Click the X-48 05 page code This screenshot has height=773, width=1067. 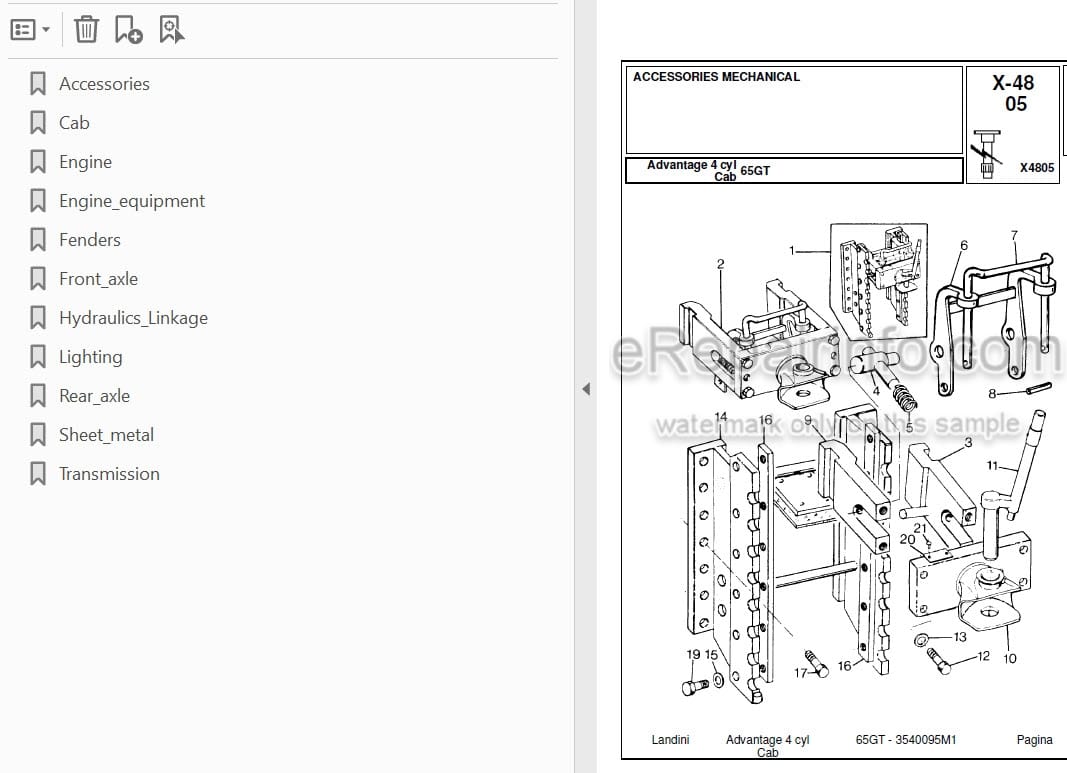click(1014, 93)
